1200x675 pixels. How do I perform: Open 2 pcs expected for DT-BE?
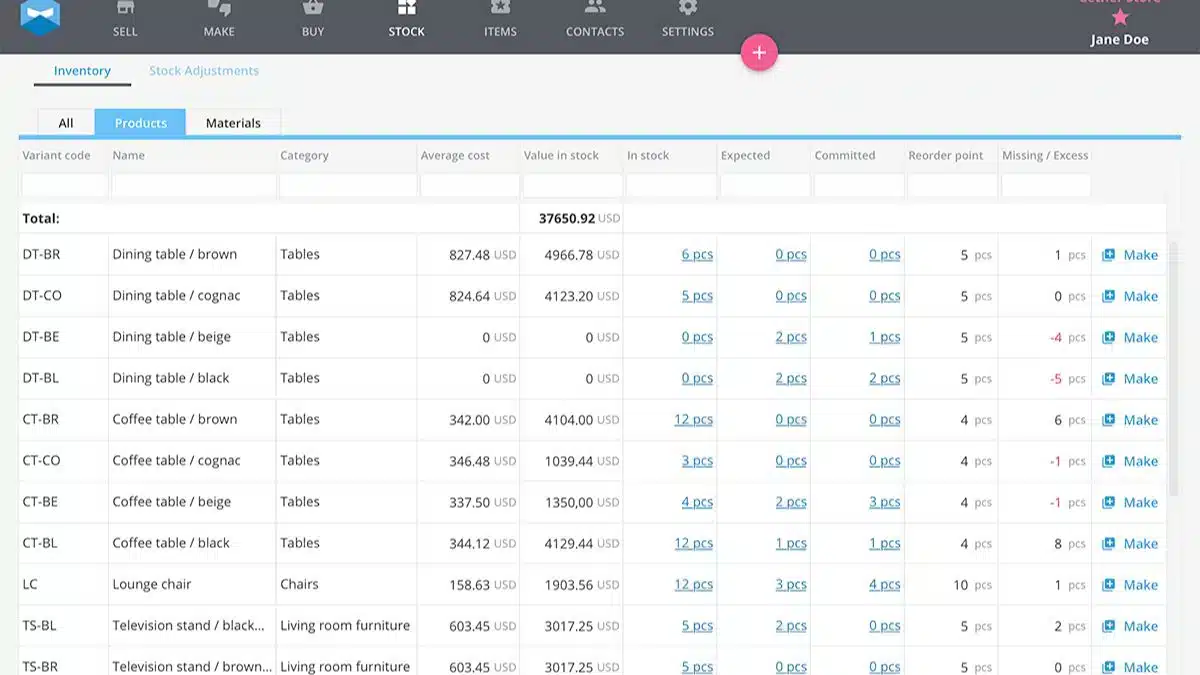tap(791, 337)
